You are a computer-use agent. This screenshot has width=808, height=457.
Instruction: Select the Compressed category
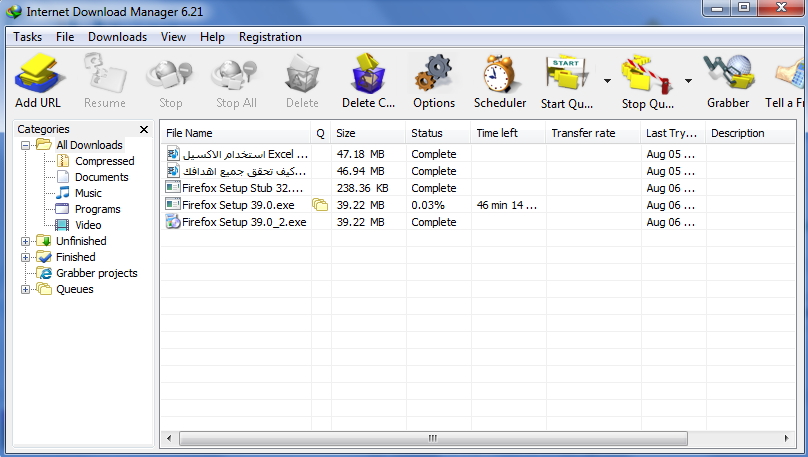point(105,161)
